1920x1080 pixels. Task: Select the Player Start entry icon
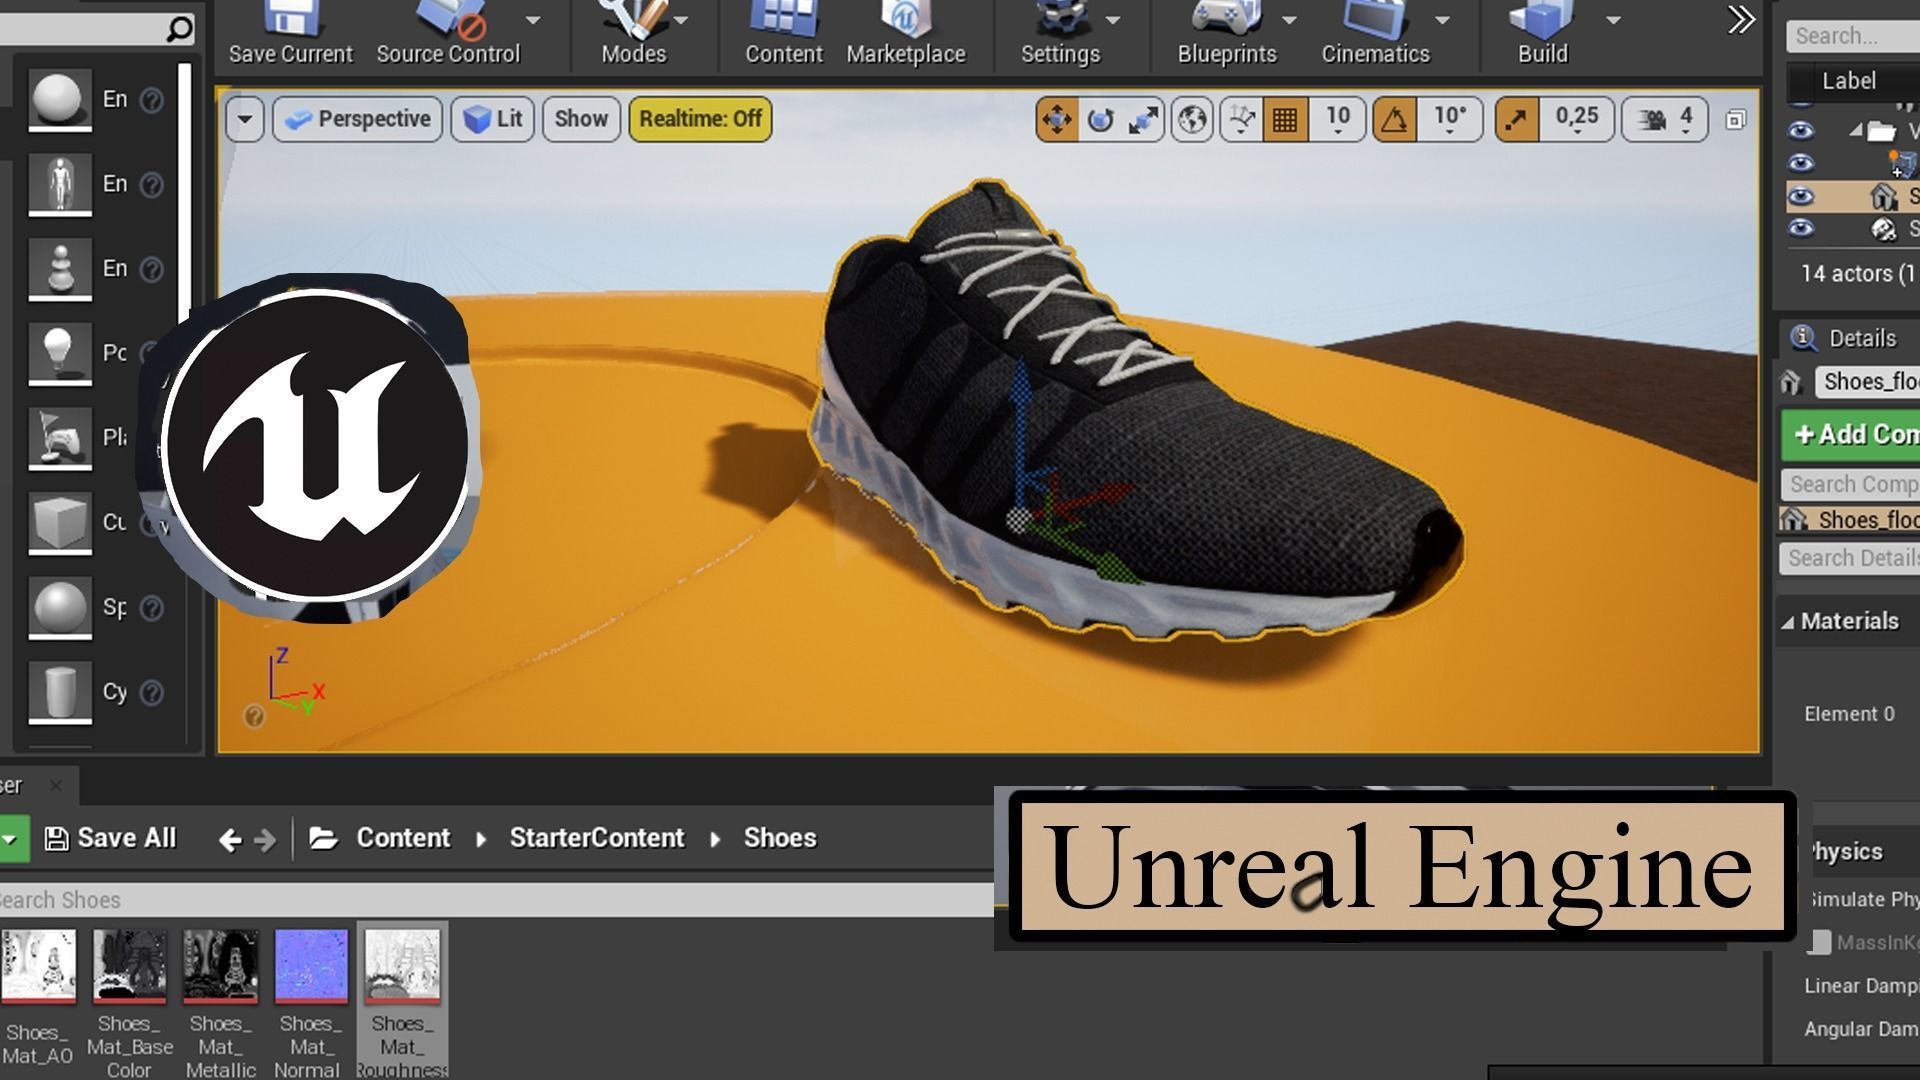[x=60, y=438]
